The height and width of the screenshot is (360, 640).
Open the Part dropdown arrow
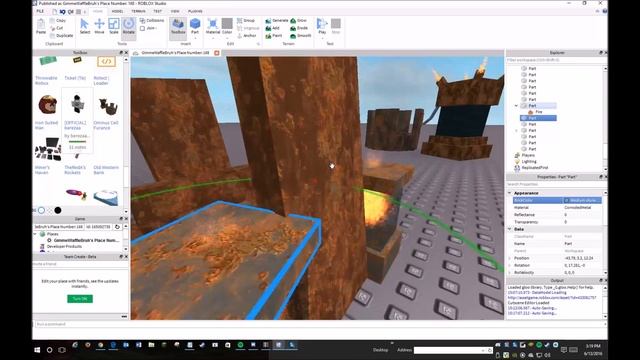point(195,38)
